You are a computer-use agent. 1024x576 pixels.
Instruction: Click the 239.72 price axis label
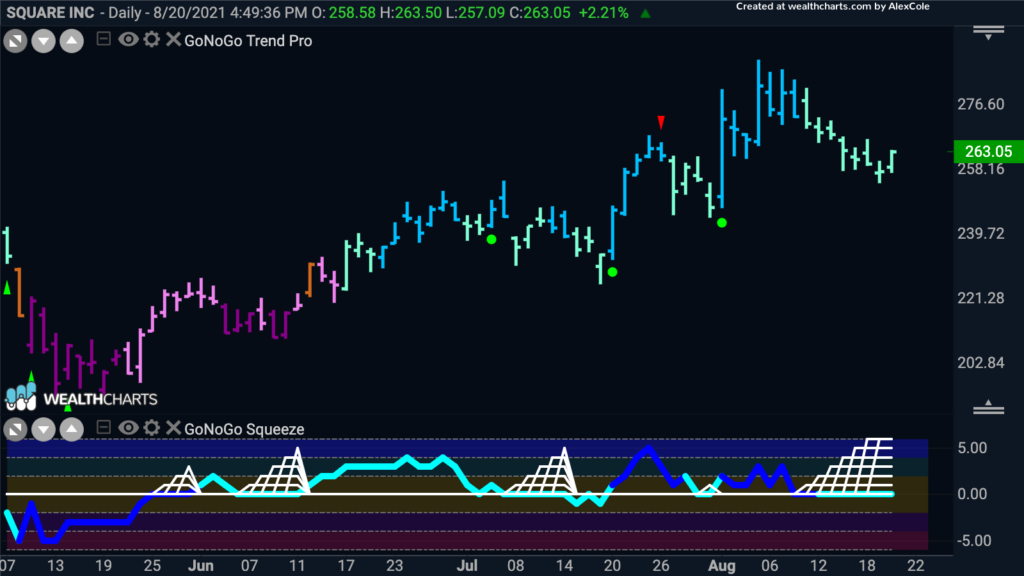pyautogui.click(x=980, y=234)
